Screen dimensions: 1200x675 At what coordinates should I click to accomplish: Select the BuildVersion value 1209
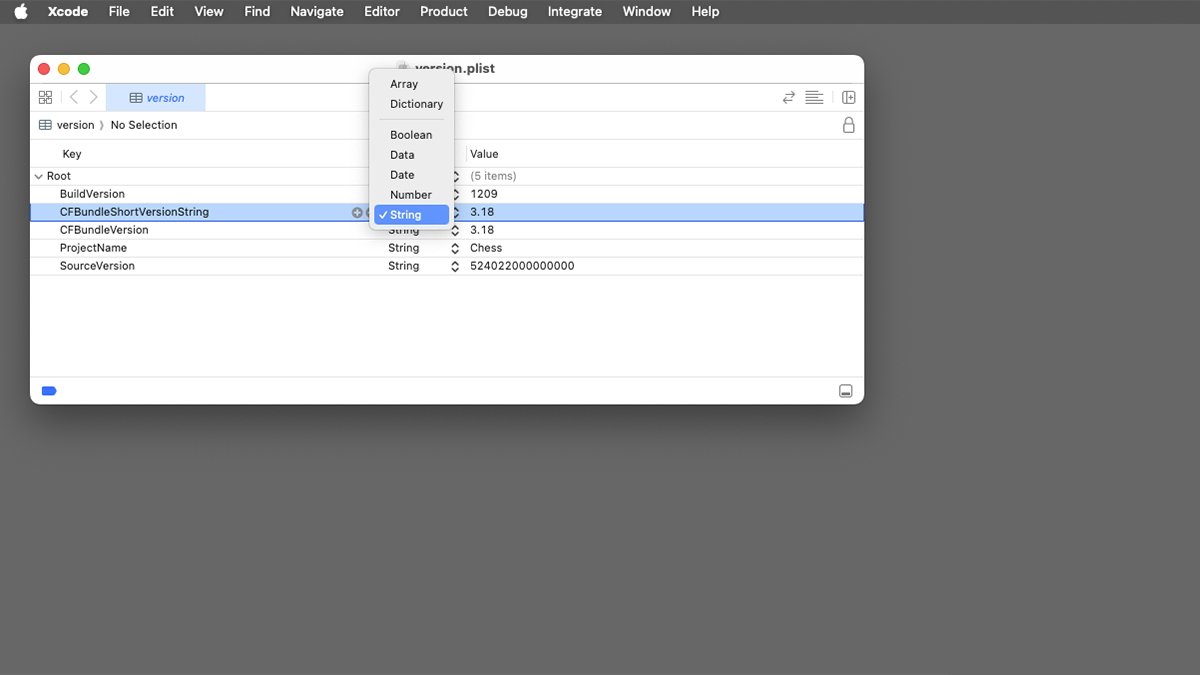click(484, 194)
